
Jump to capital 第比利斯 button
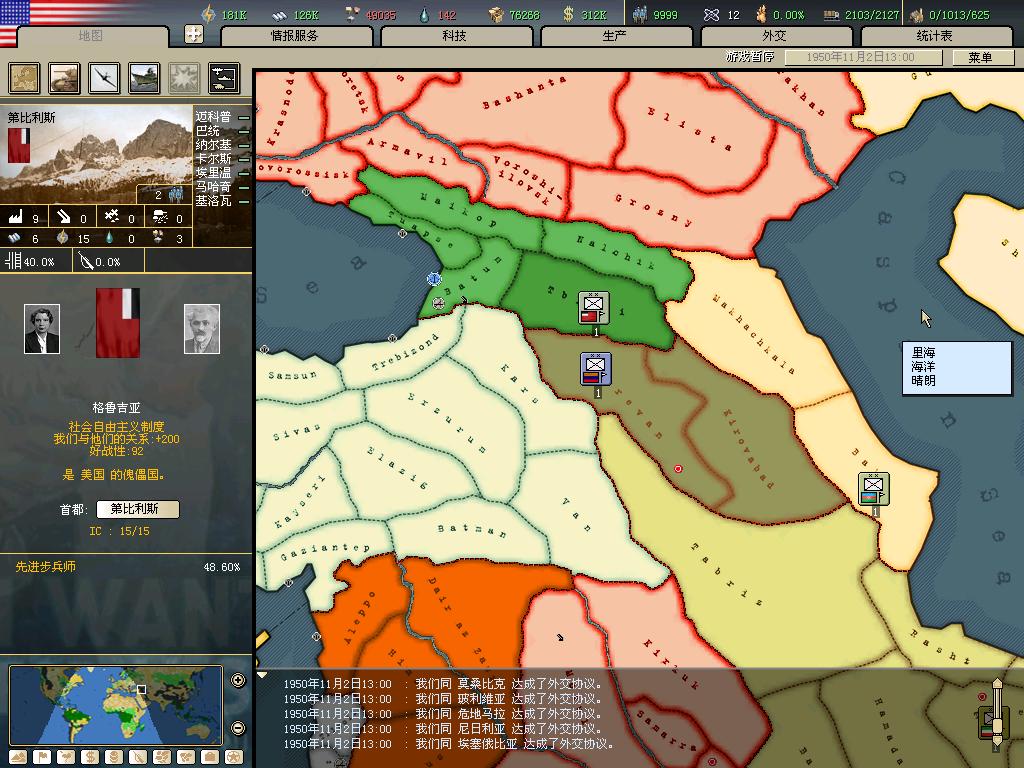137,509
